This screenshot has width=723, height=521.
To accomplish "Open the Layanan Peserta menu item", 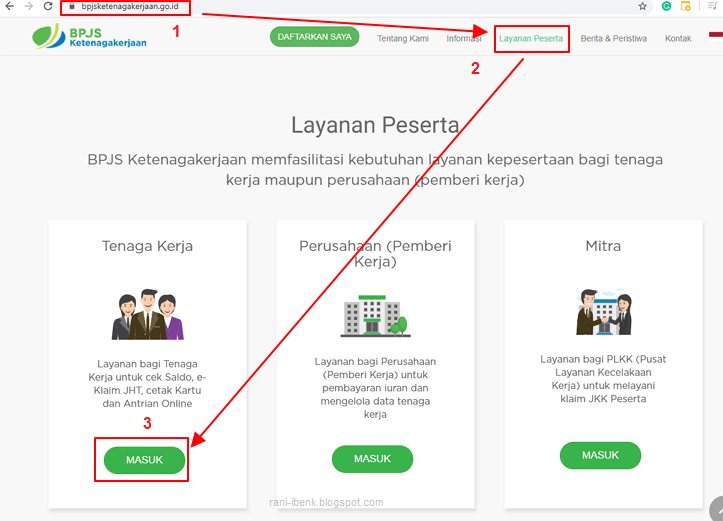I will click(x=531, y=39).
